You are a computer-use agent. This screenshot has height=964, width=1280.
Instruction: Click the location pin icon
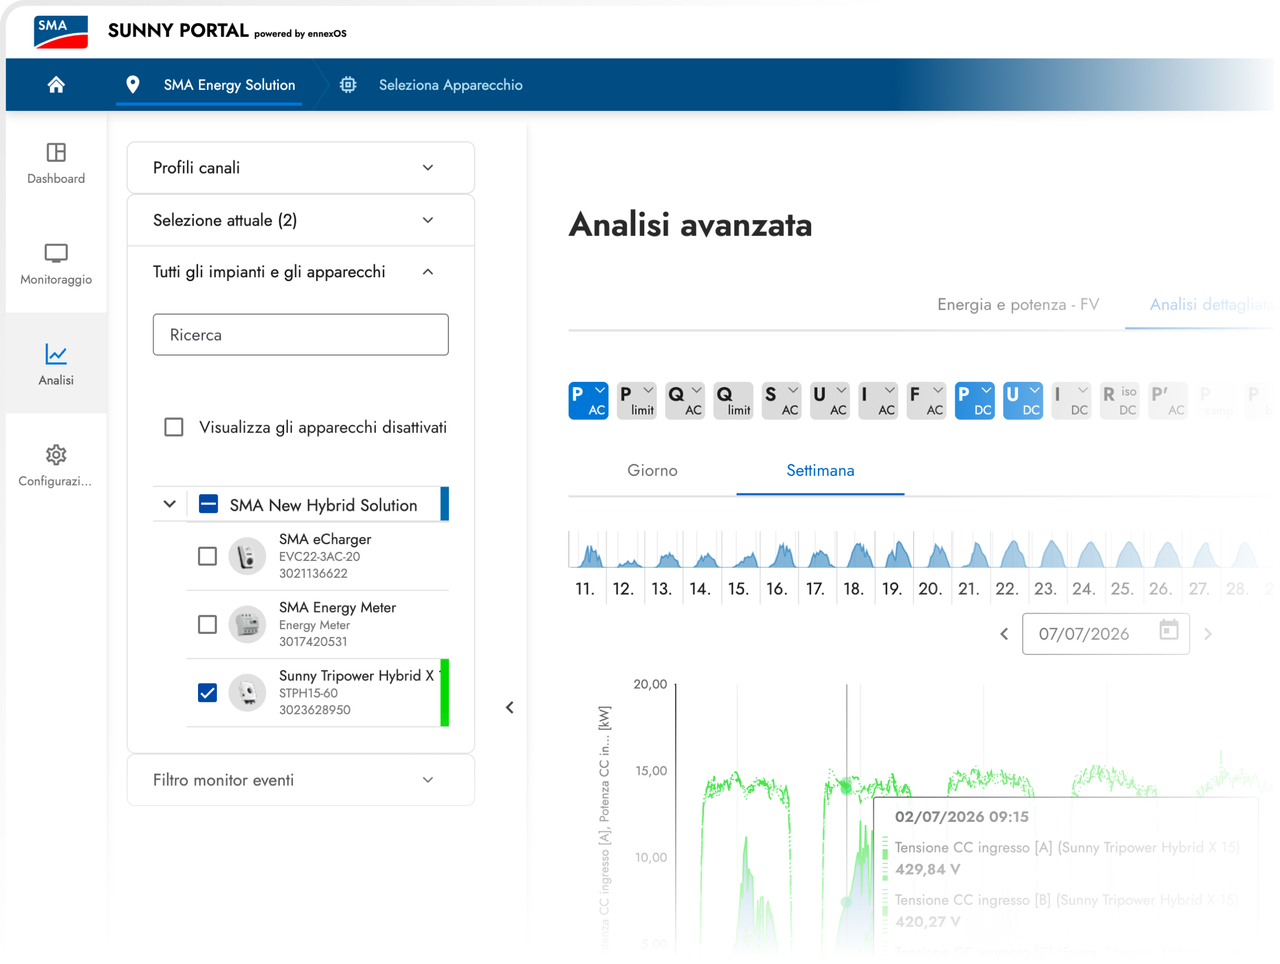(133, 85)
